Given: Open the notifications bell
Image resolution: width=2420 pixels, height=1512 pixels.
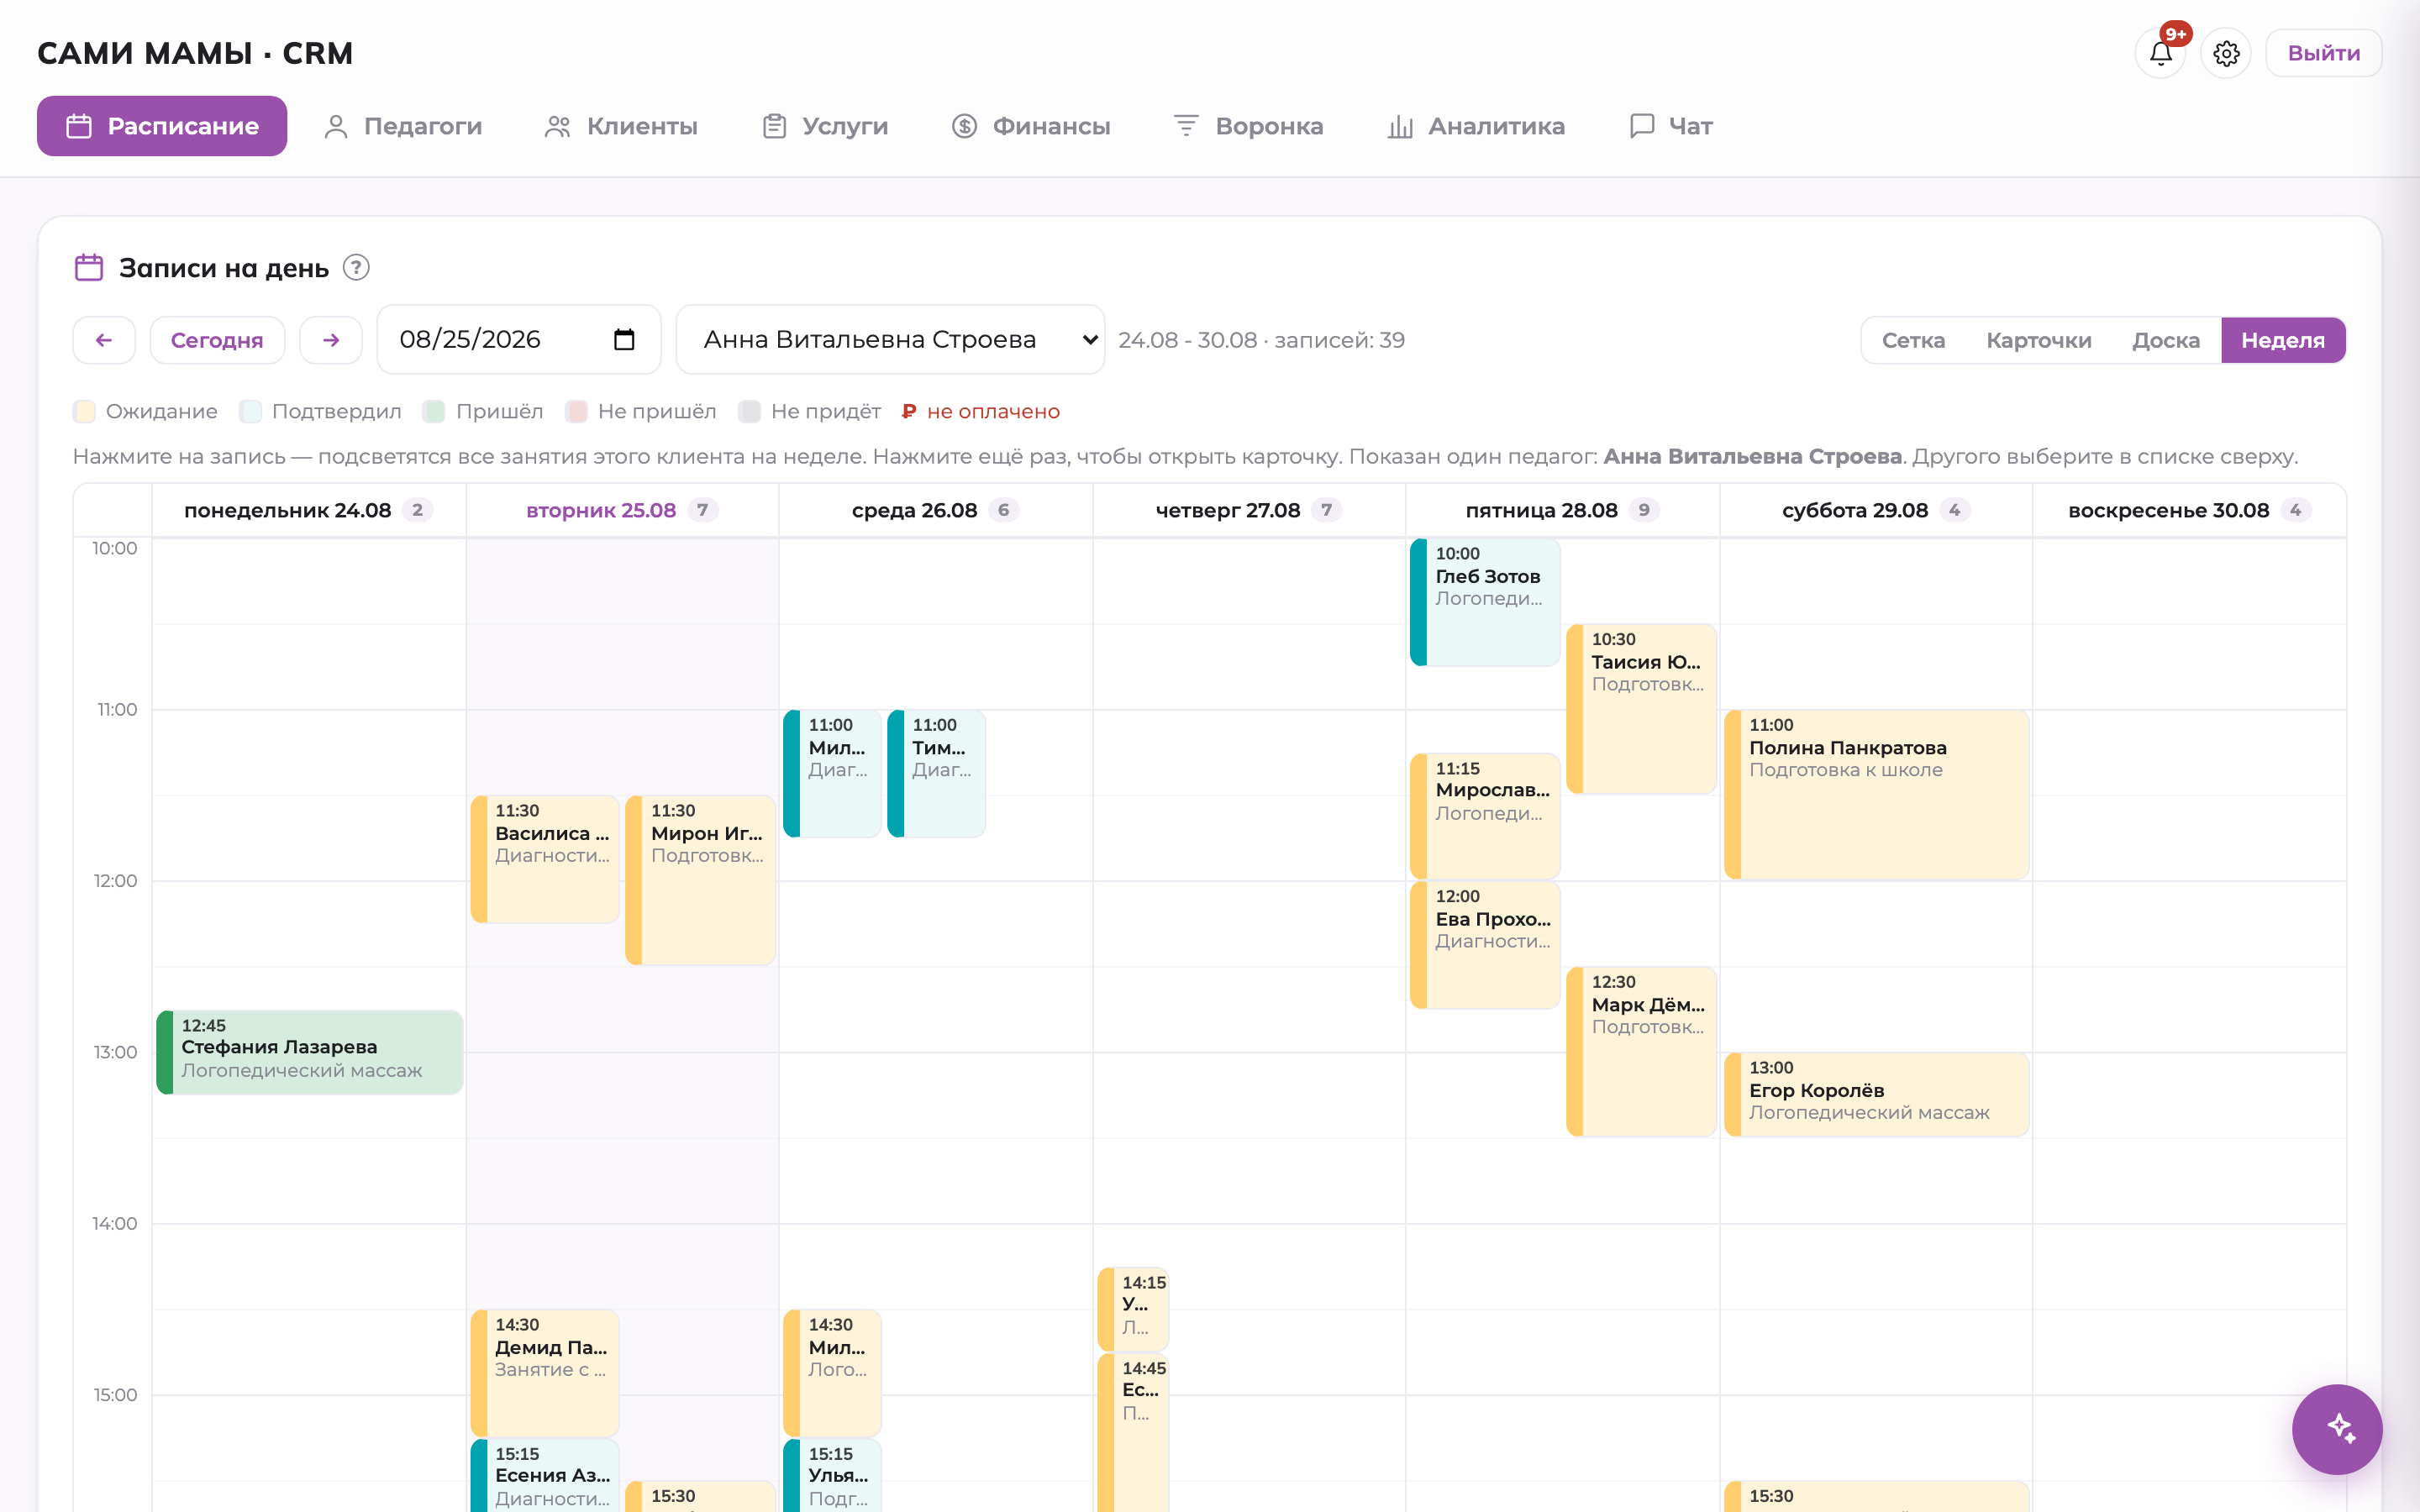Looking at the screenshot, I should click(2160, 53).
